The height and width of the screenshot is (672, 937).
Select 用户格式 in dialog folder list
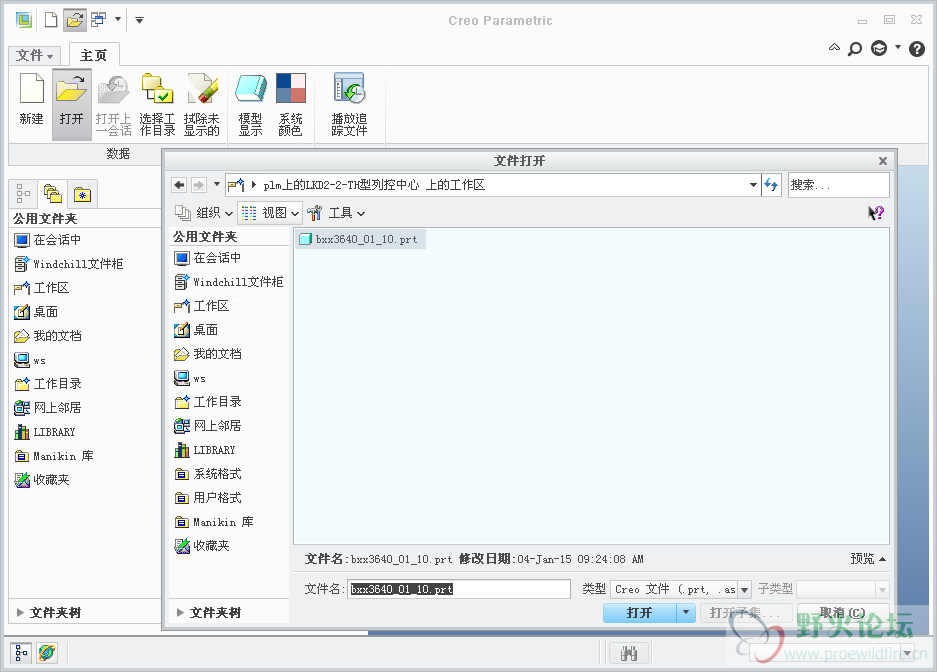click(x=208, y=498)
